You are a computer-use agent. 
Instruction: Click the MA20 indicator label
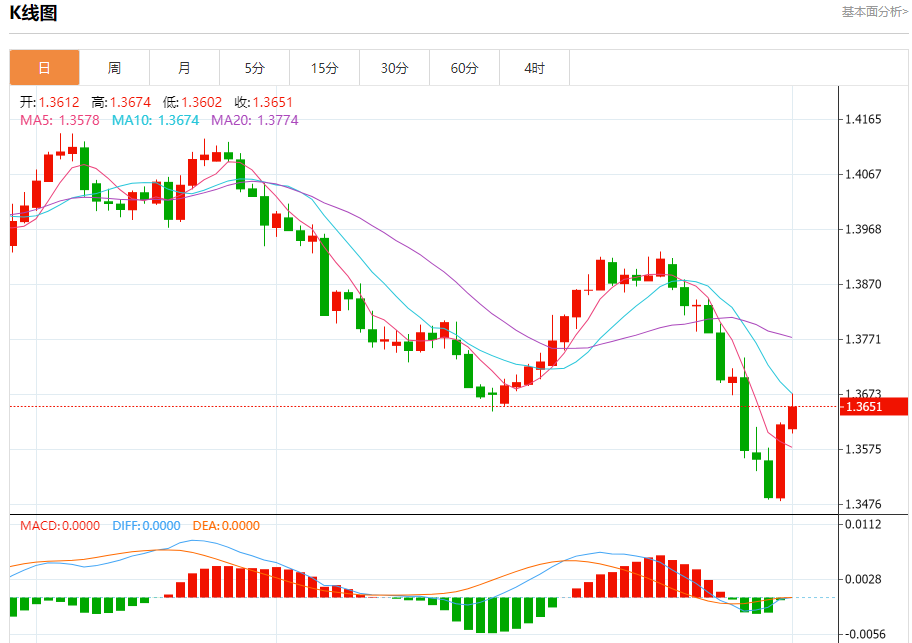coord(256,120)
